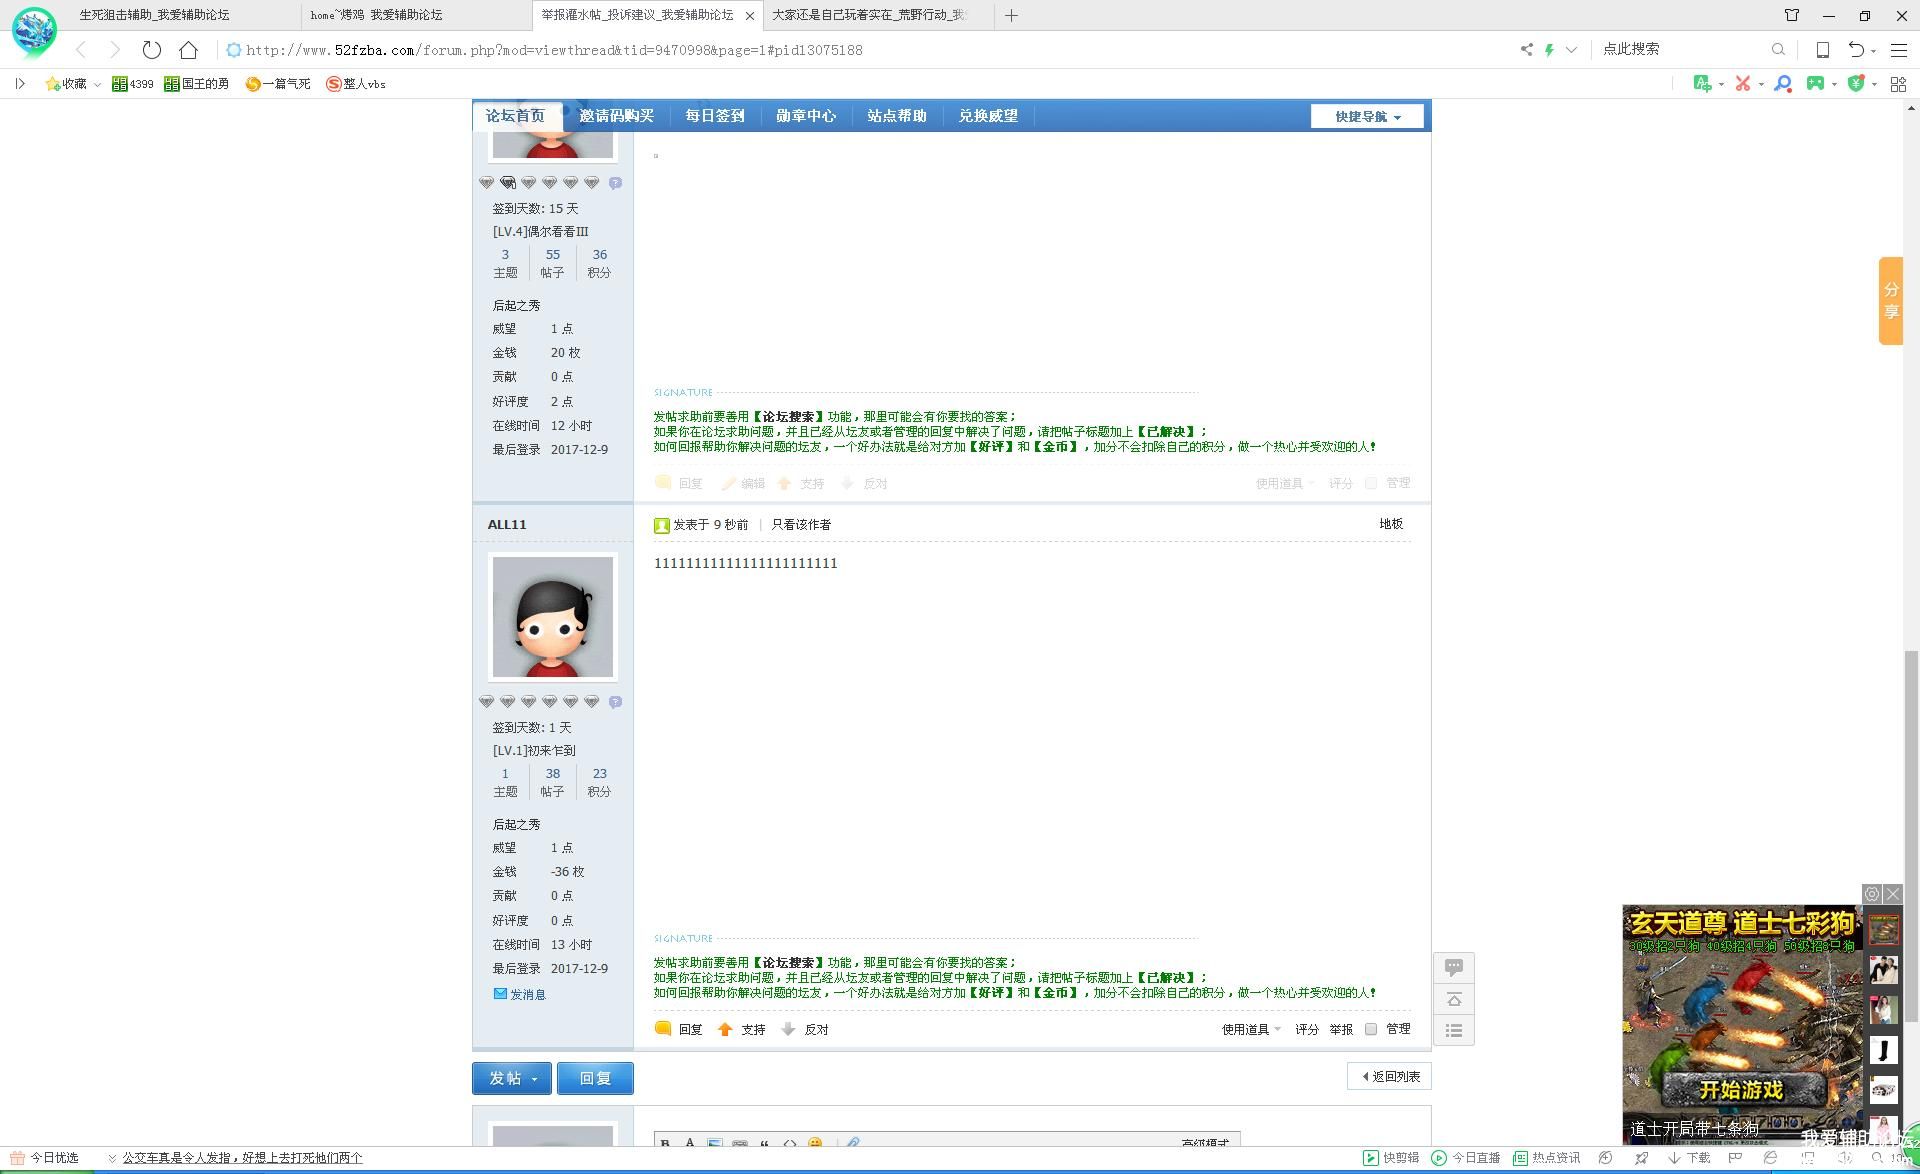Open the scissors screenshot dropdown arrow
Image resolution: width=1920 pixels, height=1174 pixels.
click(1761, 84)
